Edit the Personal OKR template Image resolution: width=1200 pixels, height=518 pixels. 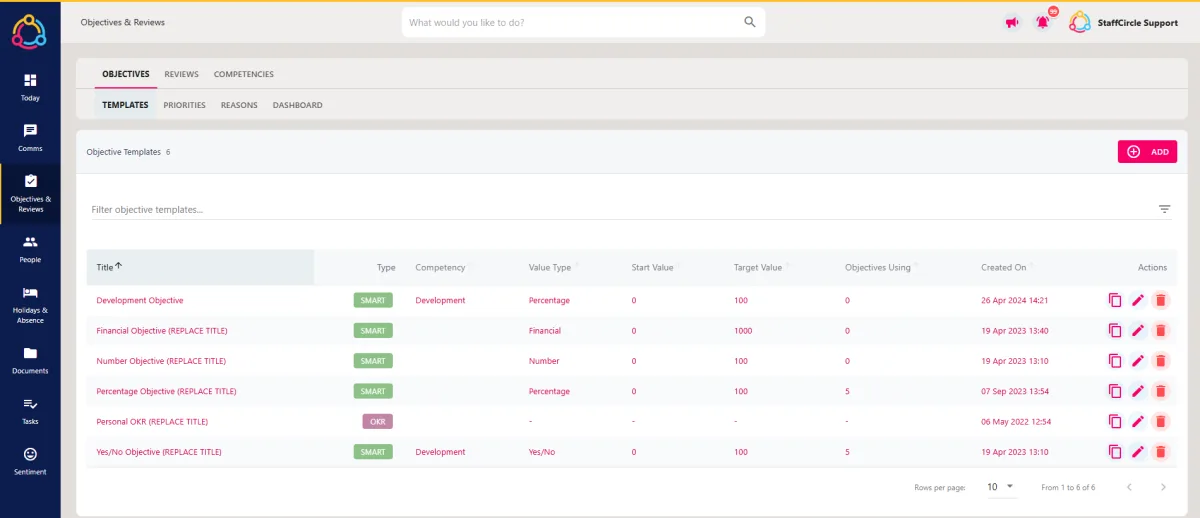click(x=1138, y=422)
